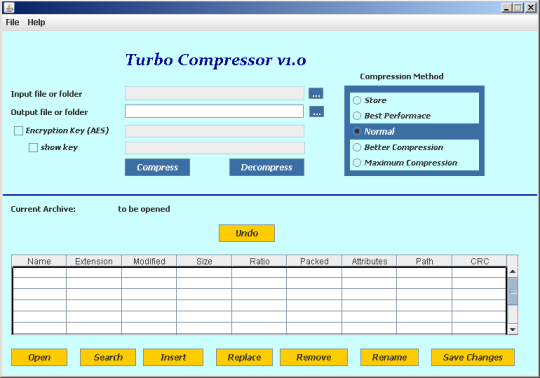Click the 'to be opened' archive text
Viewport: 540px width, 378px height.
point(144,209)
